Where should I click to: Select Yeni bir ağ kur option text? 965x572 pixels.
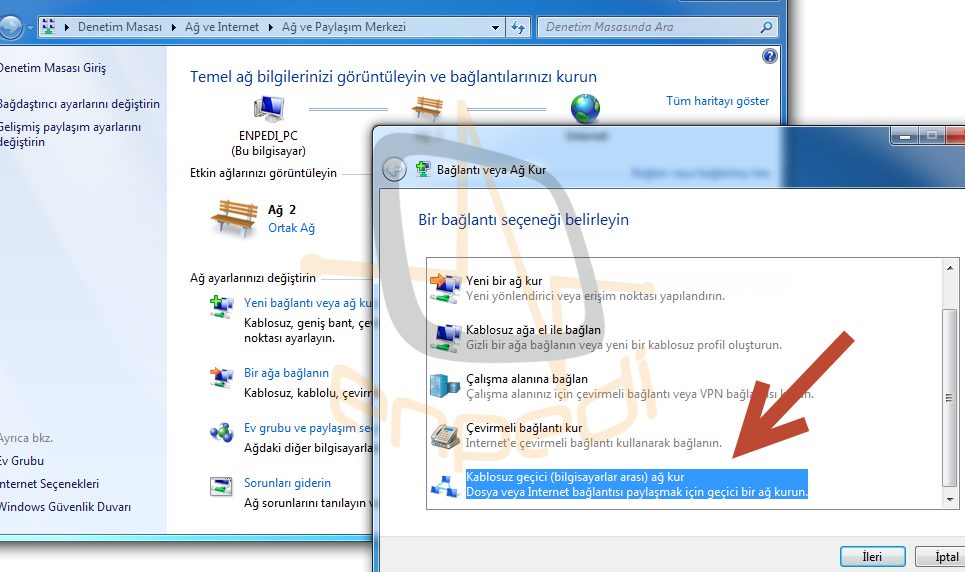pos(504,281)
